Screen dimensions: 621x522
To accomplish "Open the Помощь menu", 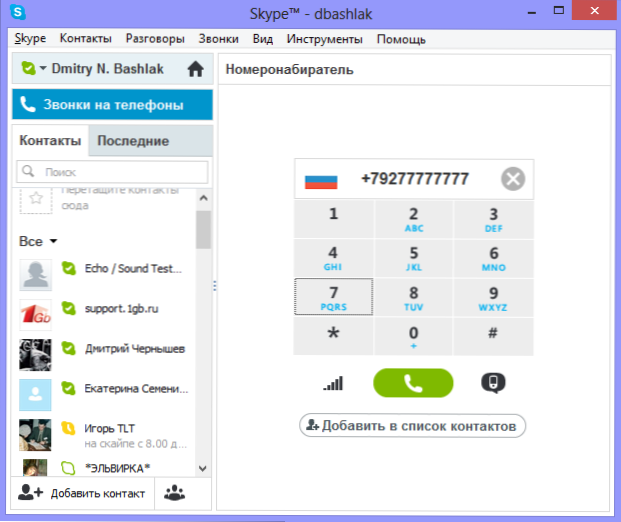I will click(401, 39).
